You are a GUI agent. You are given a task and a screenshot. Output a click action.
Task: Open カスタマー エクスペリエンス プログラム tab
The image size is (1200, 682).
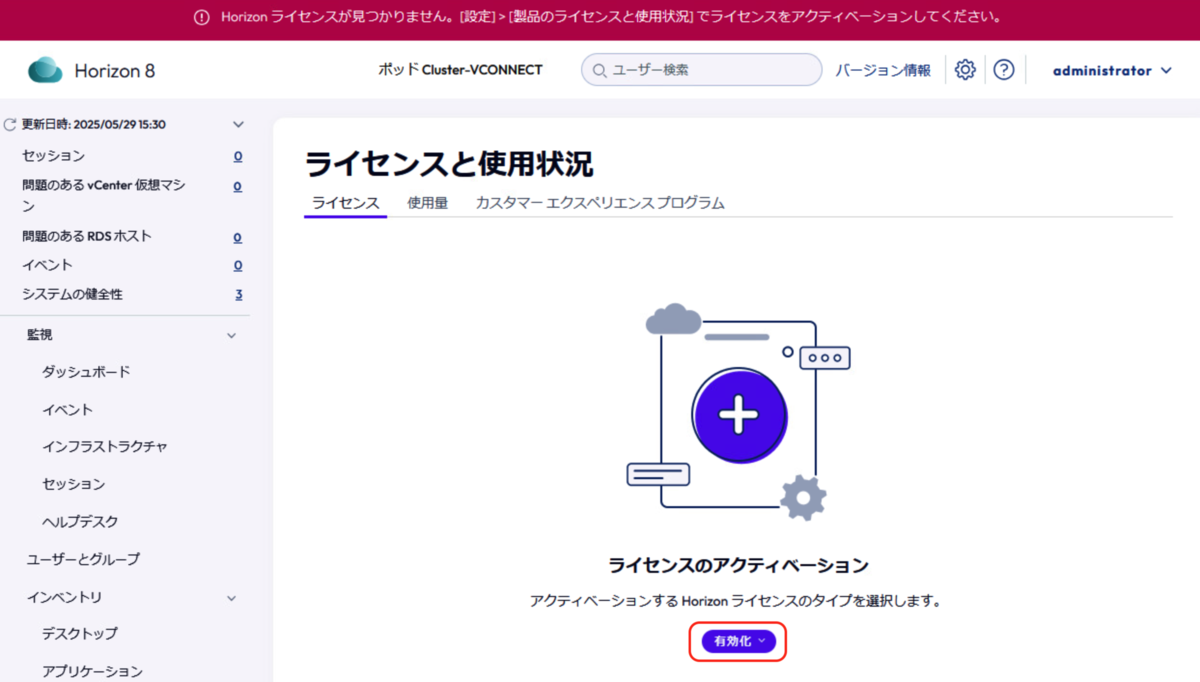600,203
